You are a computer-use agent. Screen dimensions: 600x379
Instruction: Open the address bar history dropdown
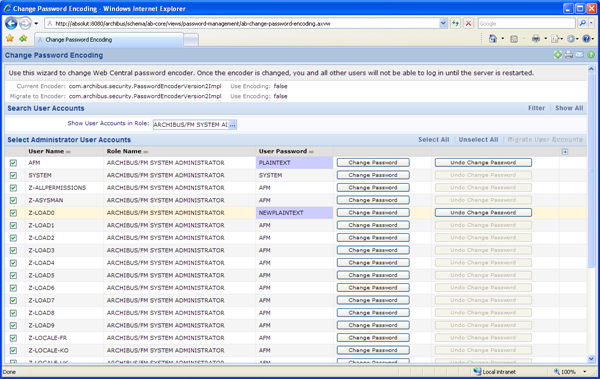(x=443, y=23)
